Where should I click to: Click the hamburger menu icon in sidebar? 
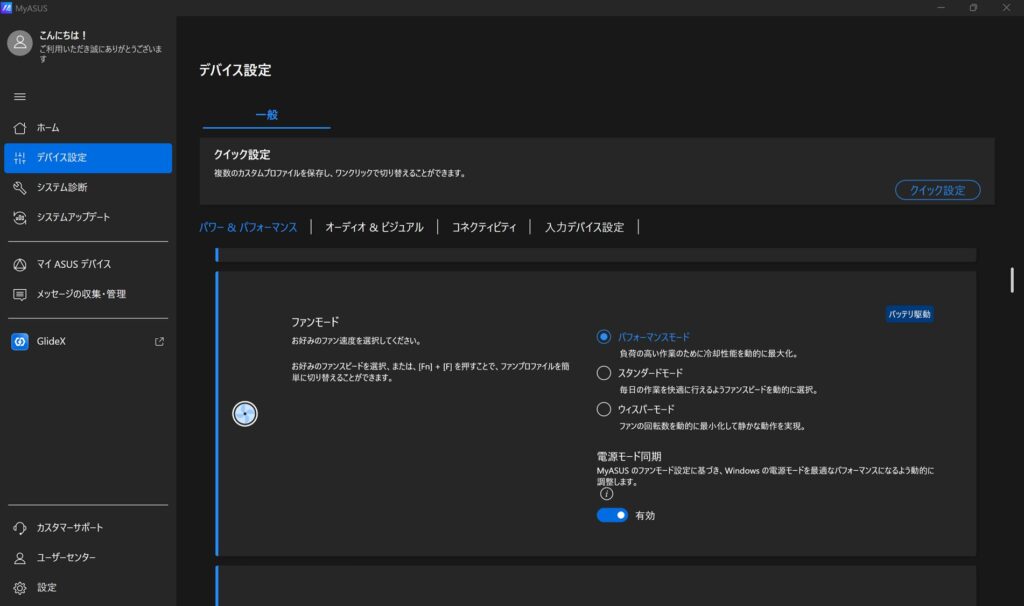pos(20,97)
